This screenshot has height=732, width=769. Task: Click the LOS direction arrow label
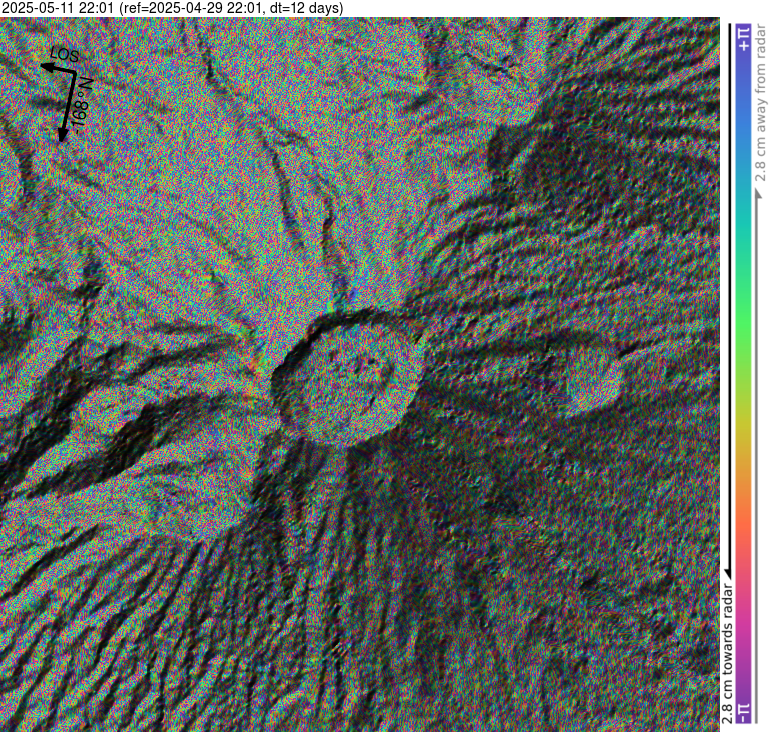(x=65, y=54)
